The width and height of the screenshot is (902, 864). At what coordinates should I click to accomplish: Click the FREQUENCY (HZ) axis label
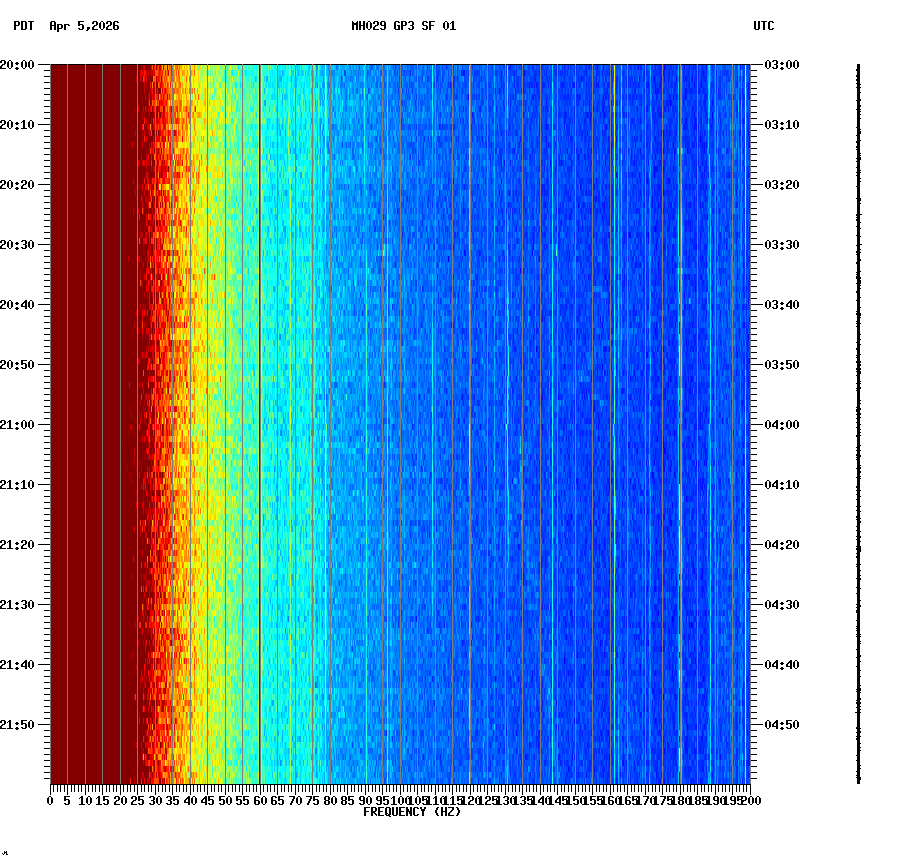[411, 811]
